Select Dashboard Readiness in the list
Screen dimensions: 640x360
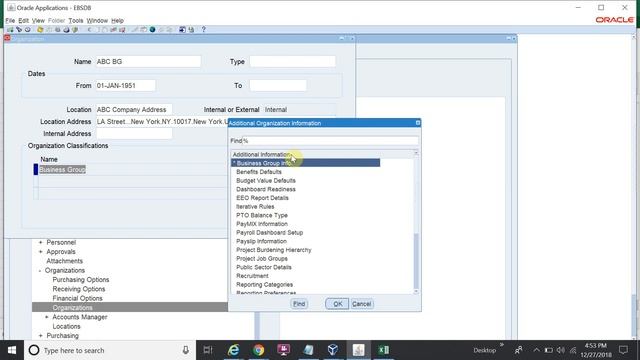point(266,189)
